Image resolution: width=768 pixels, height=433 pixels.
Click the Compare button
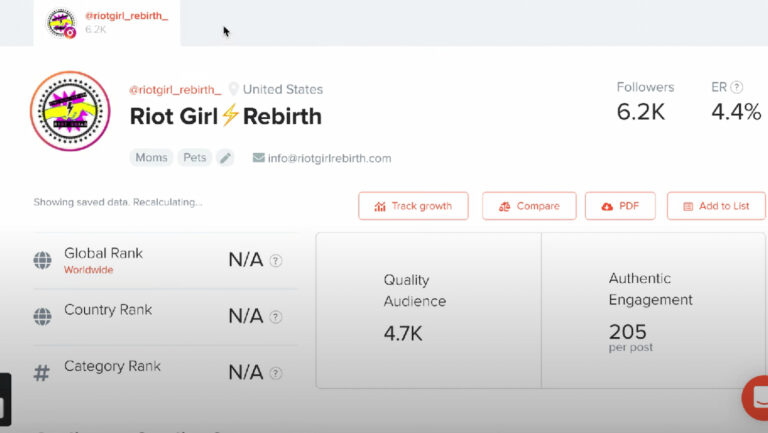coord(529,206)
